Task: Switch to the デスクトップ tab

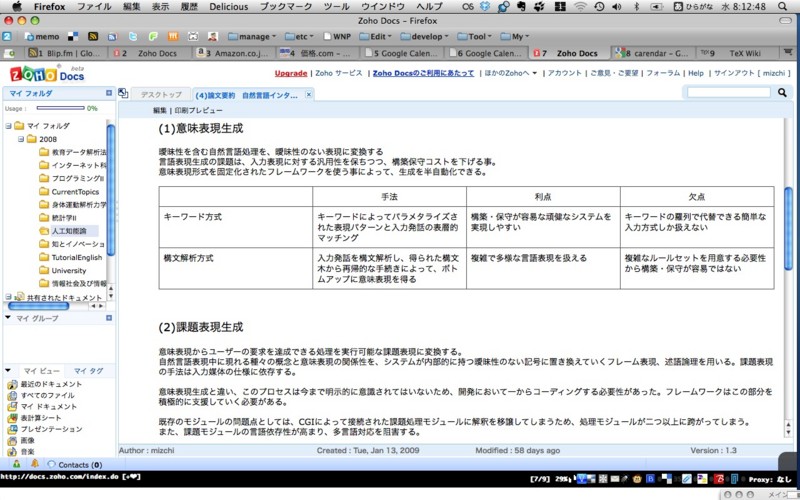Action: pyautogui.click(x=161, y=94)
